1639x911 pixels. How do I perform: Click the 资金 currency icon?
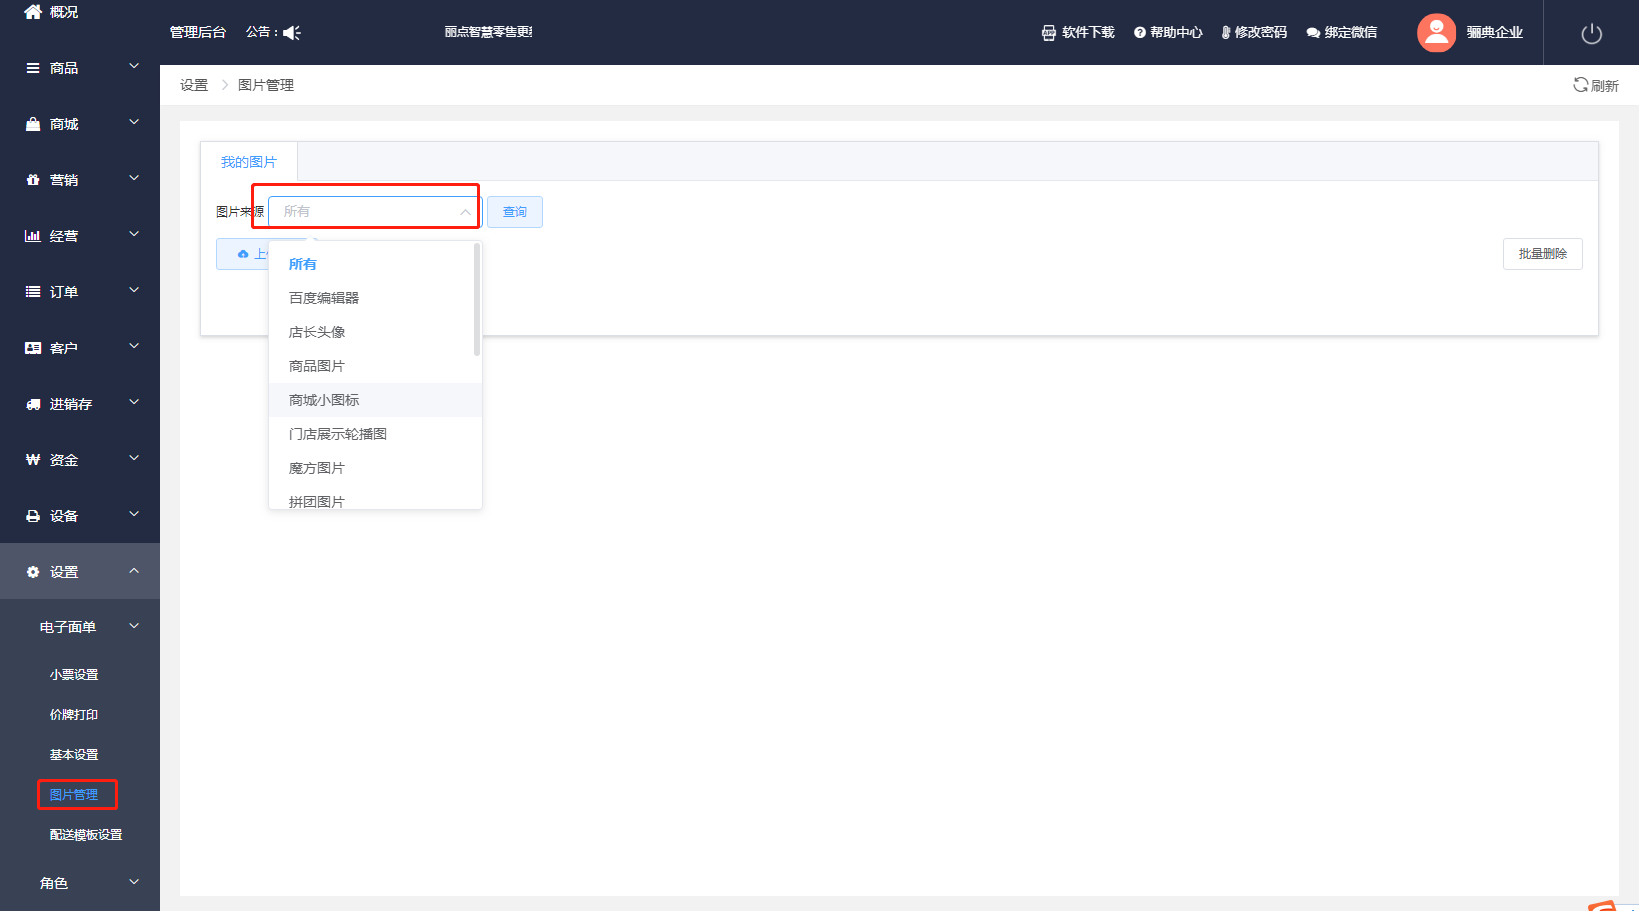(33, 460)
